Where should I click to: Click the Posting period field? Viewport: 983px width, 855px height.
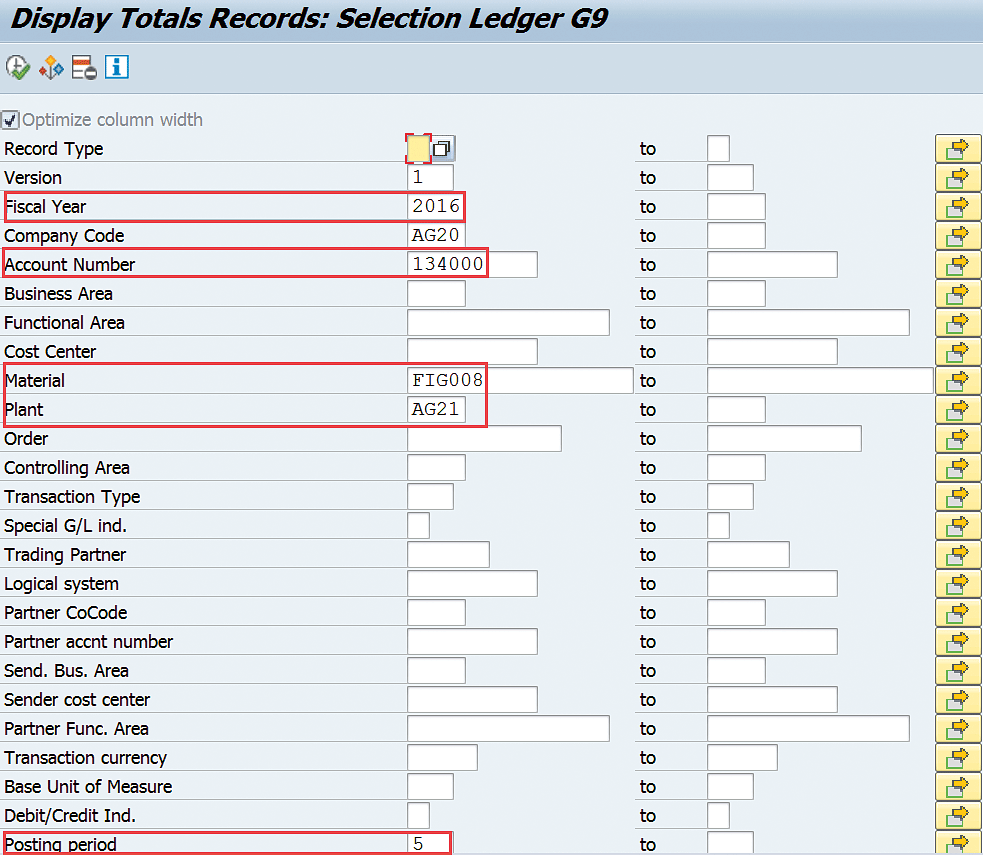tap(430, 843)
